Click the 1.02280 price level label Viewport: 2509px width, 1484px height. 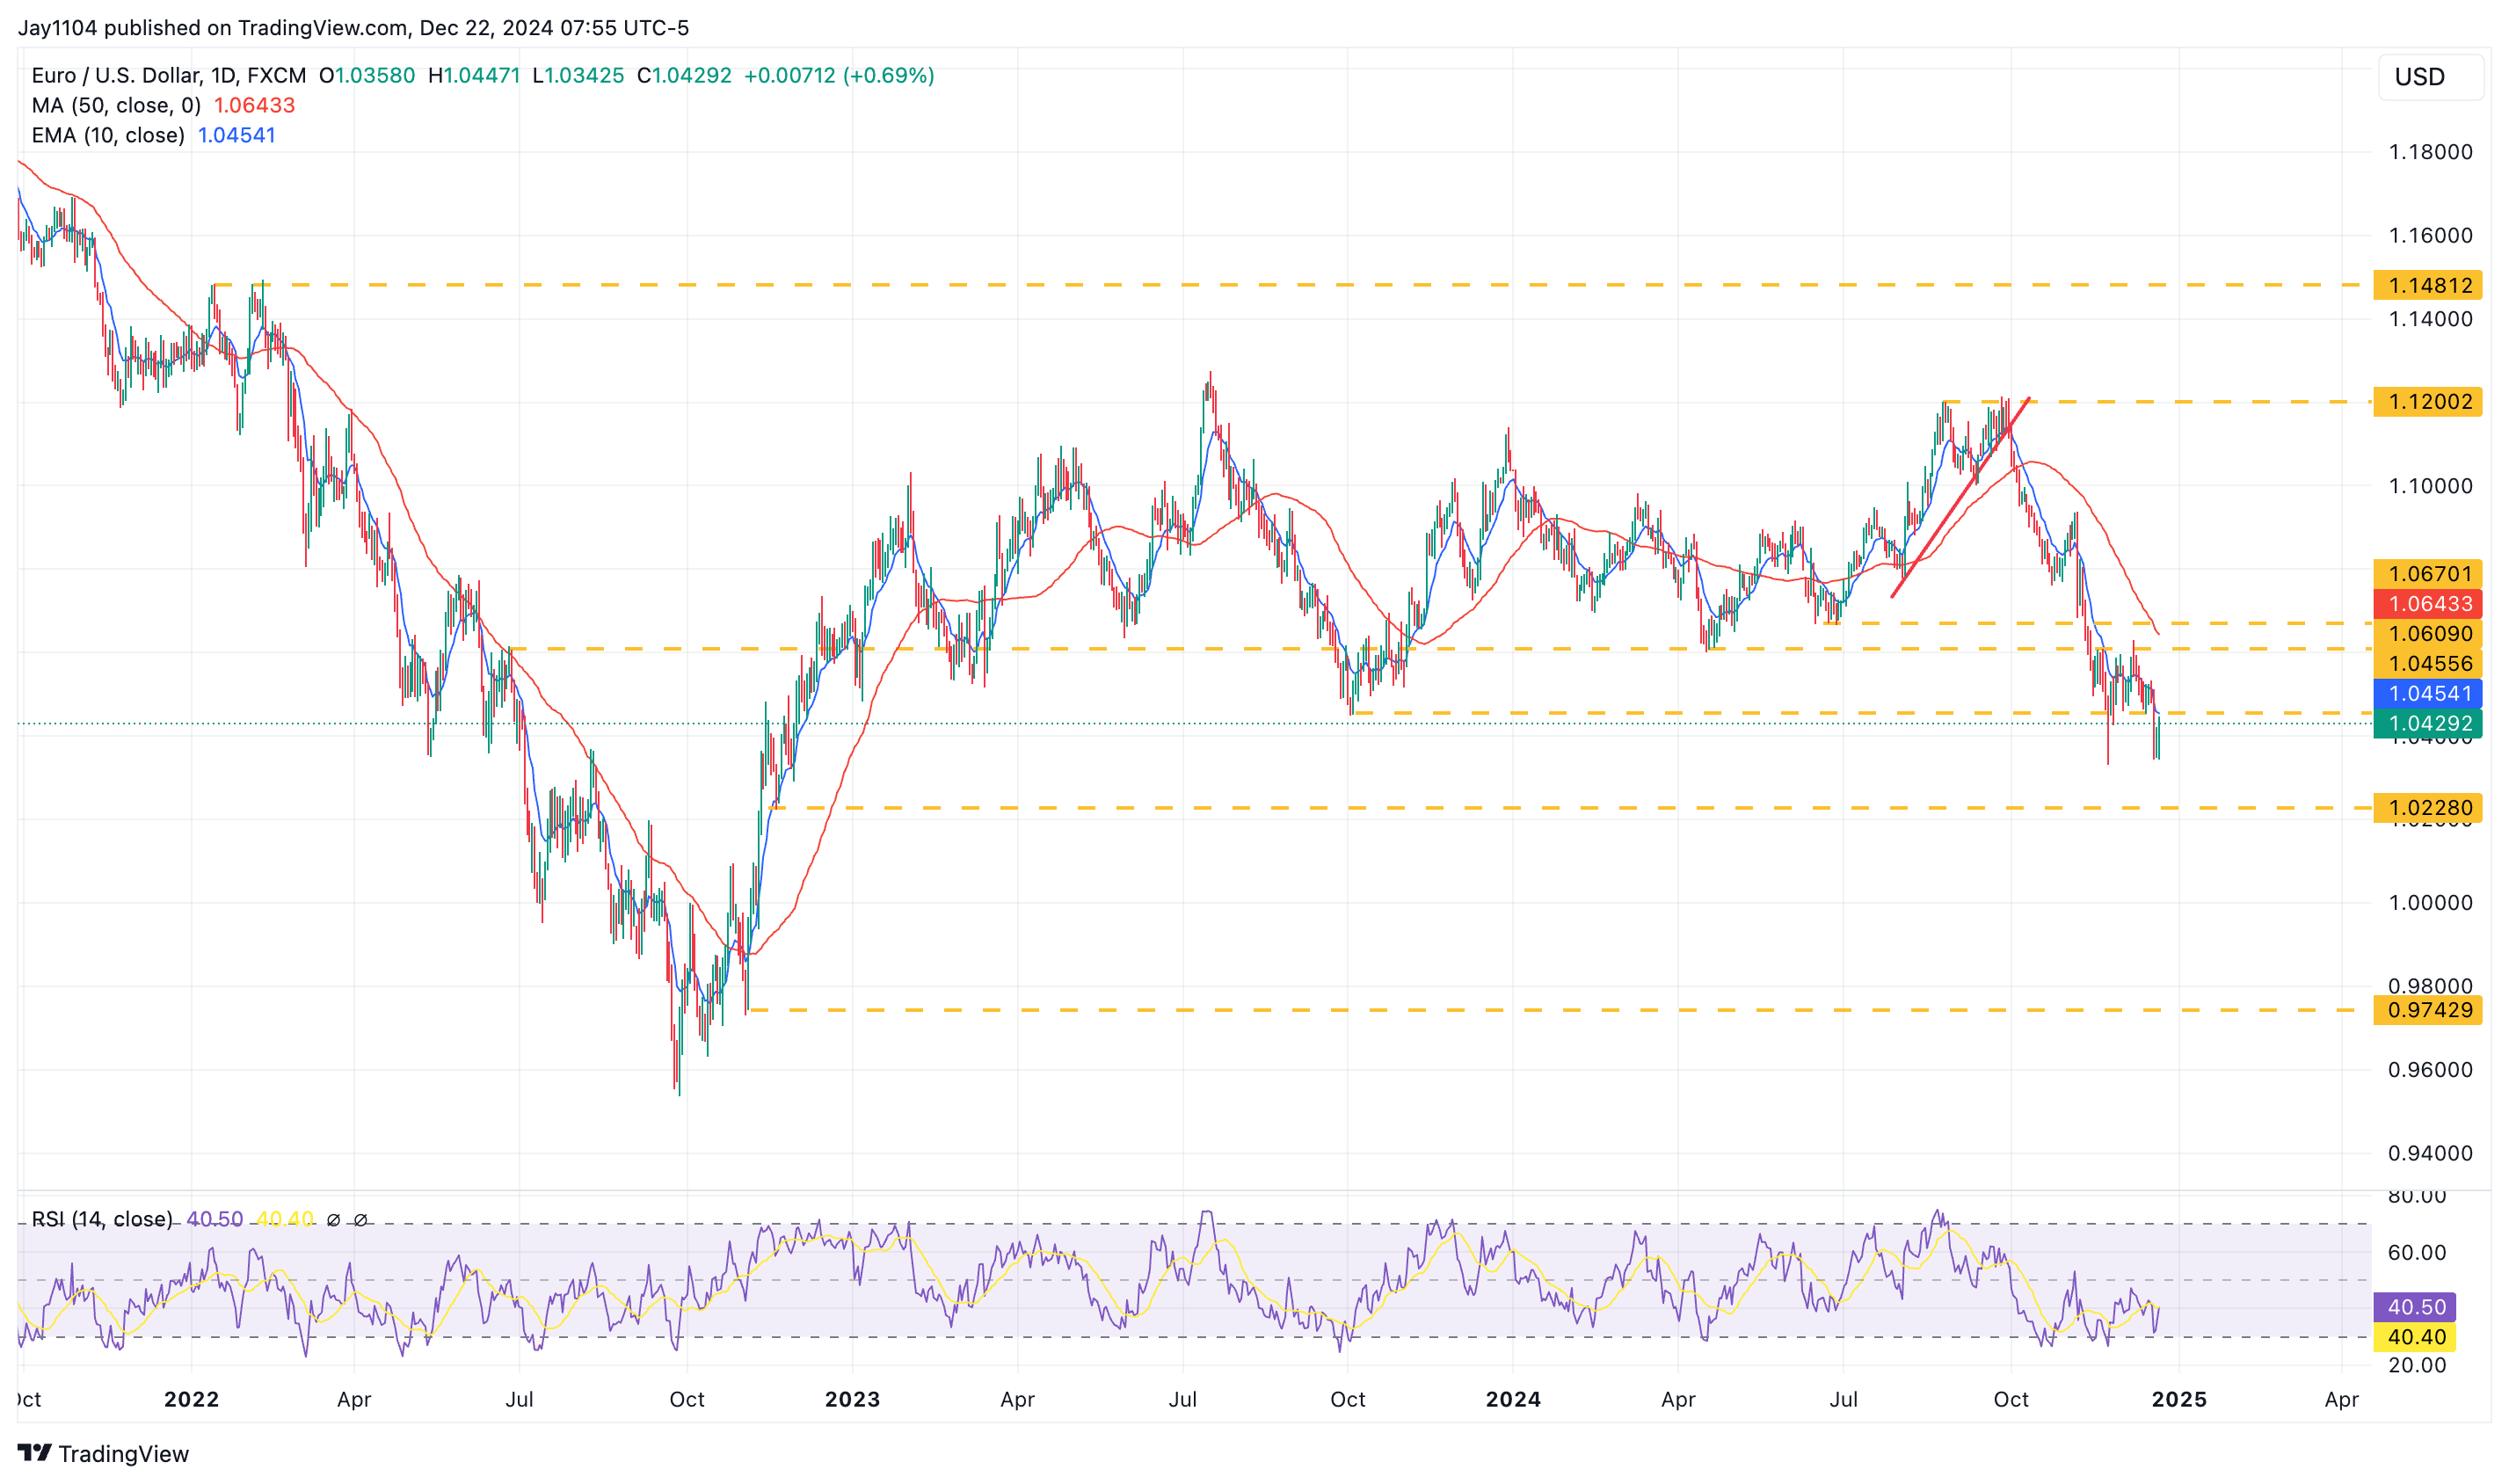click(x=2427, y=808)
